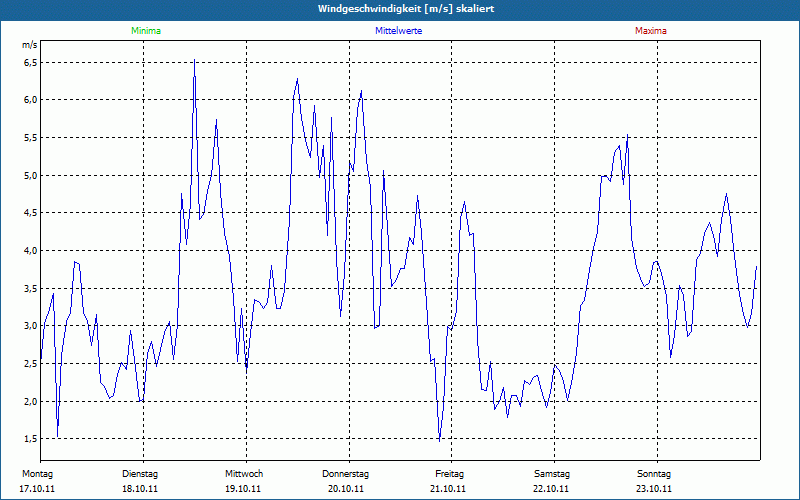Click the 5,0 y-axis value
This screenshot has height=500, width=800.
click(31, 176)
